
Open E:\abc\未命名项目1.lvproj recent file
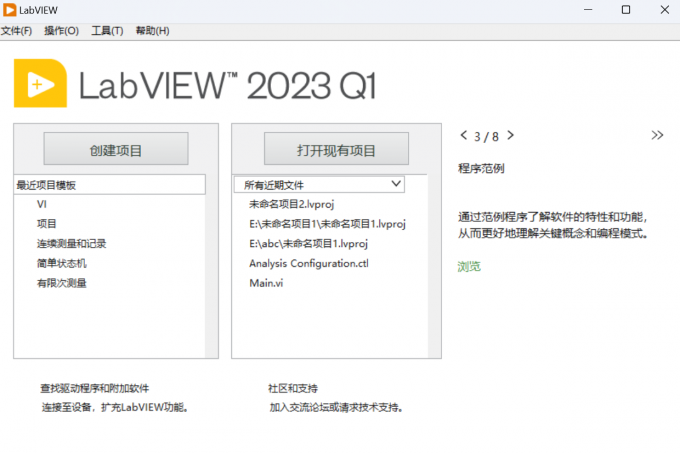(x=308, y=244)
